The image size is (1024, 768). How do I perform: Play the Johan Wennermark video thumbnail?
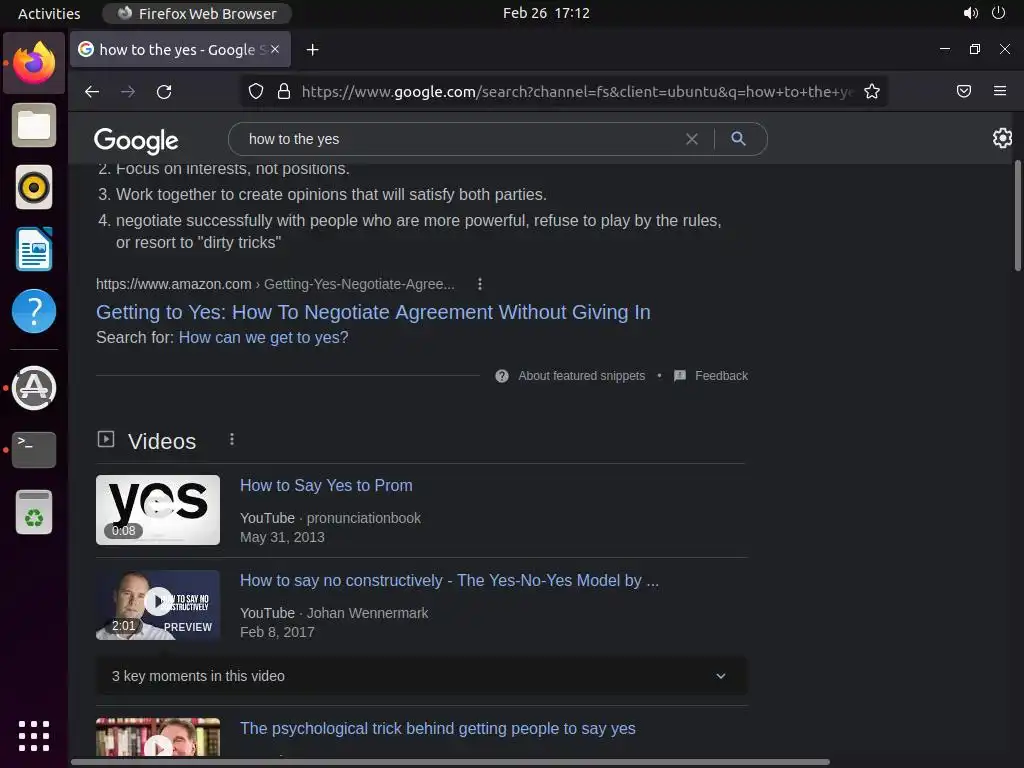(x=158, y=605)
